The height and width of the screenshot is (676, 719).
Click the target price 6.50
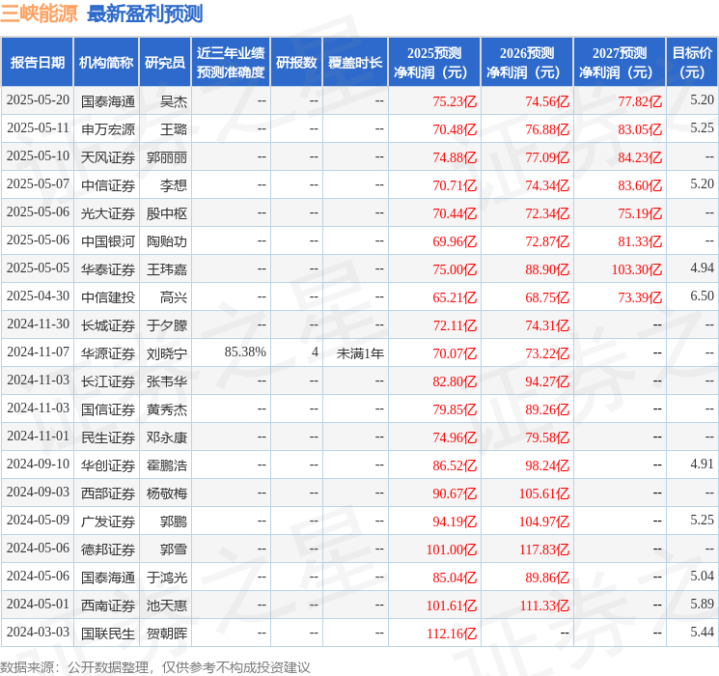pyautogui.click(x=702, y=296)
